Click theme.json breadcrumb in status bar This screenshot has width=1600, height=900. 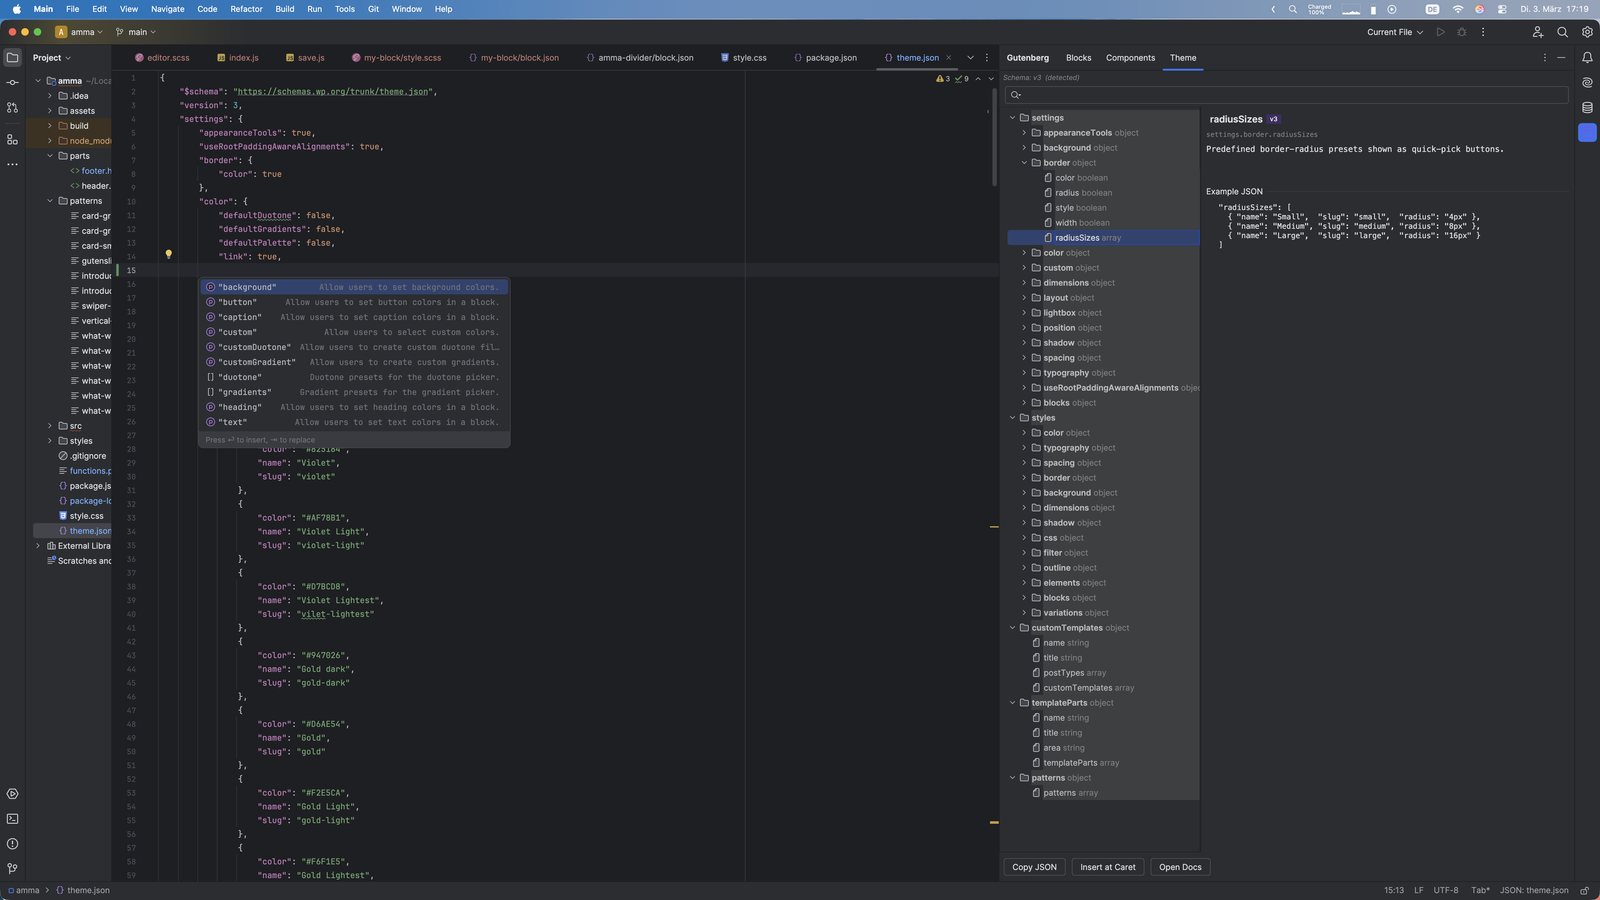(83, 890)
